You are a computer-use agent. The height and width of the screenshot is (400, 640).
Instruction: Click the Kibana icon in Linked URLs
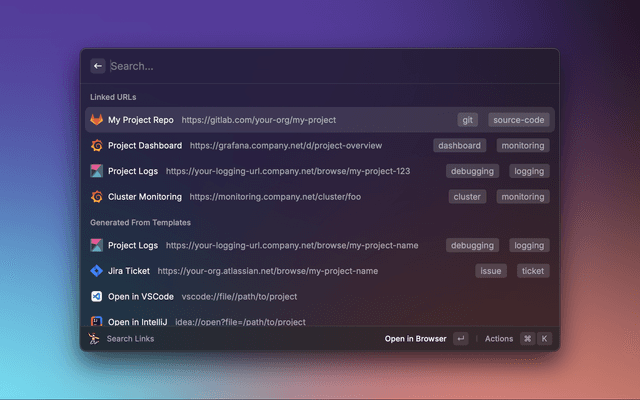pyautogui.click(x=96, y=171)
